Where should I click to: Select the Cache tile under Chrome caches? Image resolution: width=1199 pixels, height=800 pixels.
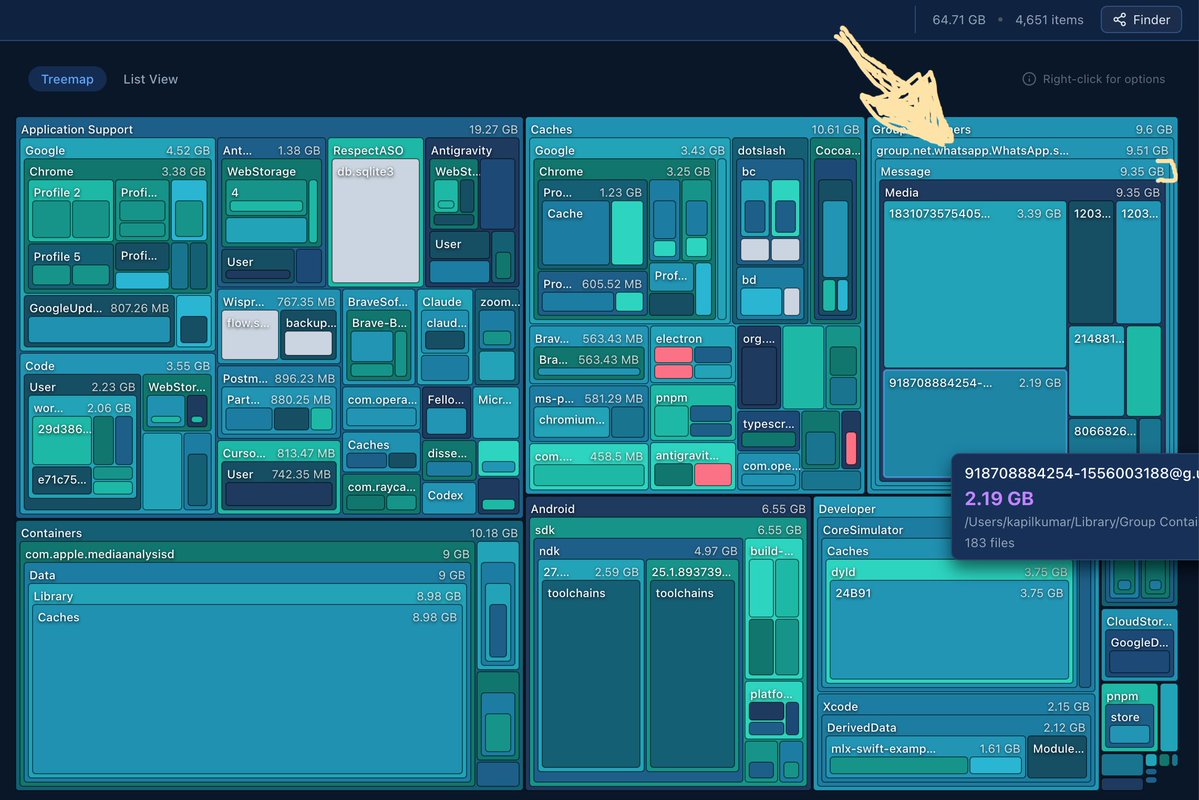[x=576, y=235]
